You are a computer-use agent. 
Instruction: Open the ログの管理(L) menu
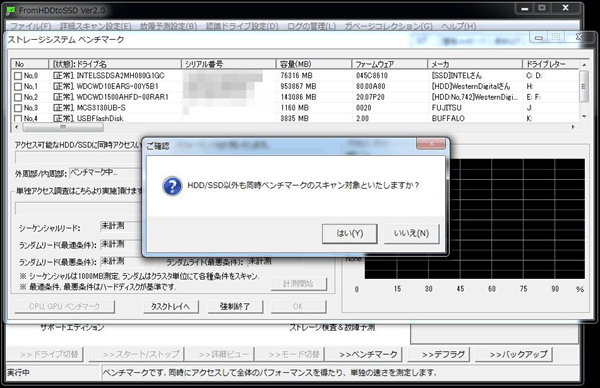(x=311, y=26)
